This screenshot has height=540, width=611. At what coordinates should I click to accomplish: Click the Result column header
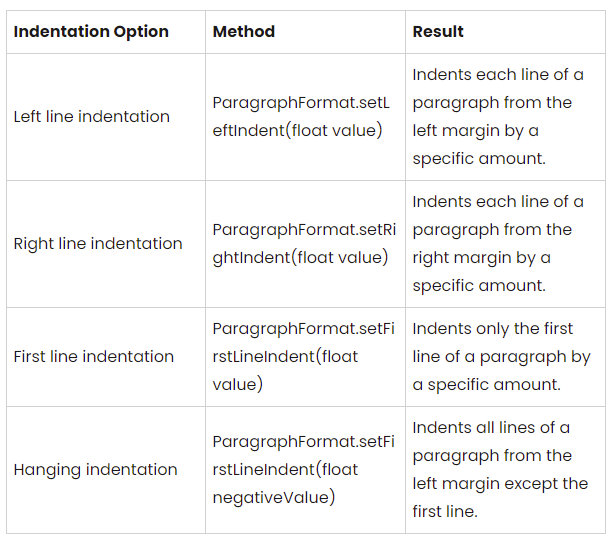pos(438,31)
